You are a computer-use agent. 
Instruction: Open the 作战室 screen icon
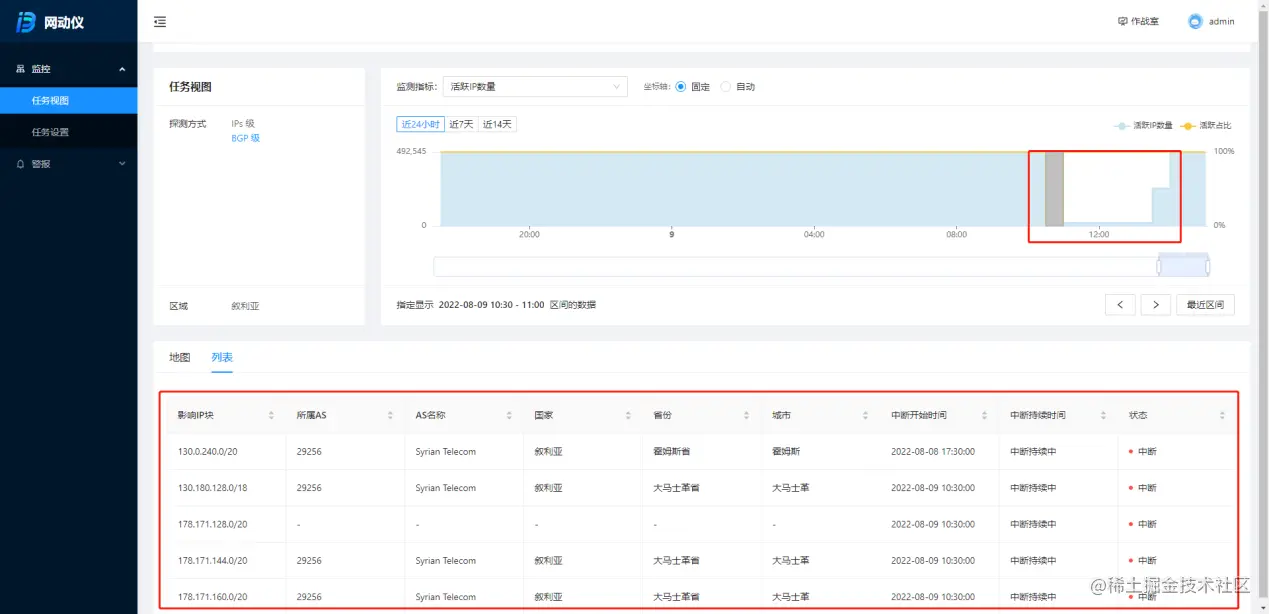[1123, 21]
